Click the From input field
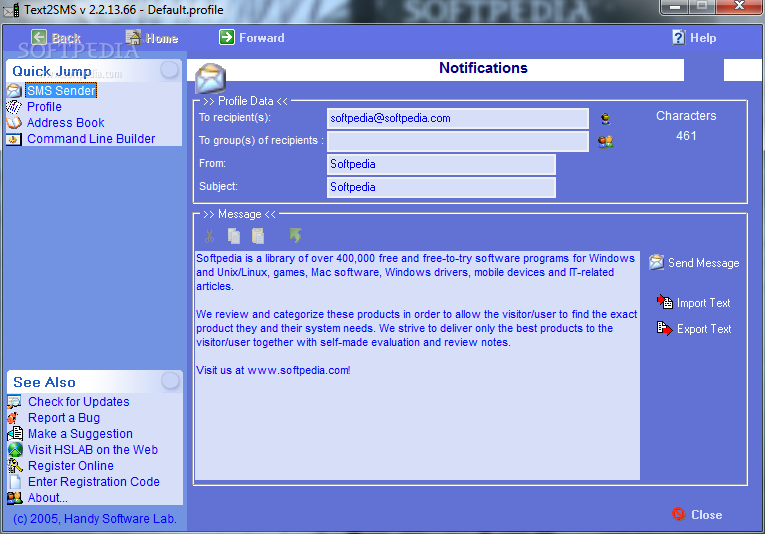 click(x=441, y=164)
